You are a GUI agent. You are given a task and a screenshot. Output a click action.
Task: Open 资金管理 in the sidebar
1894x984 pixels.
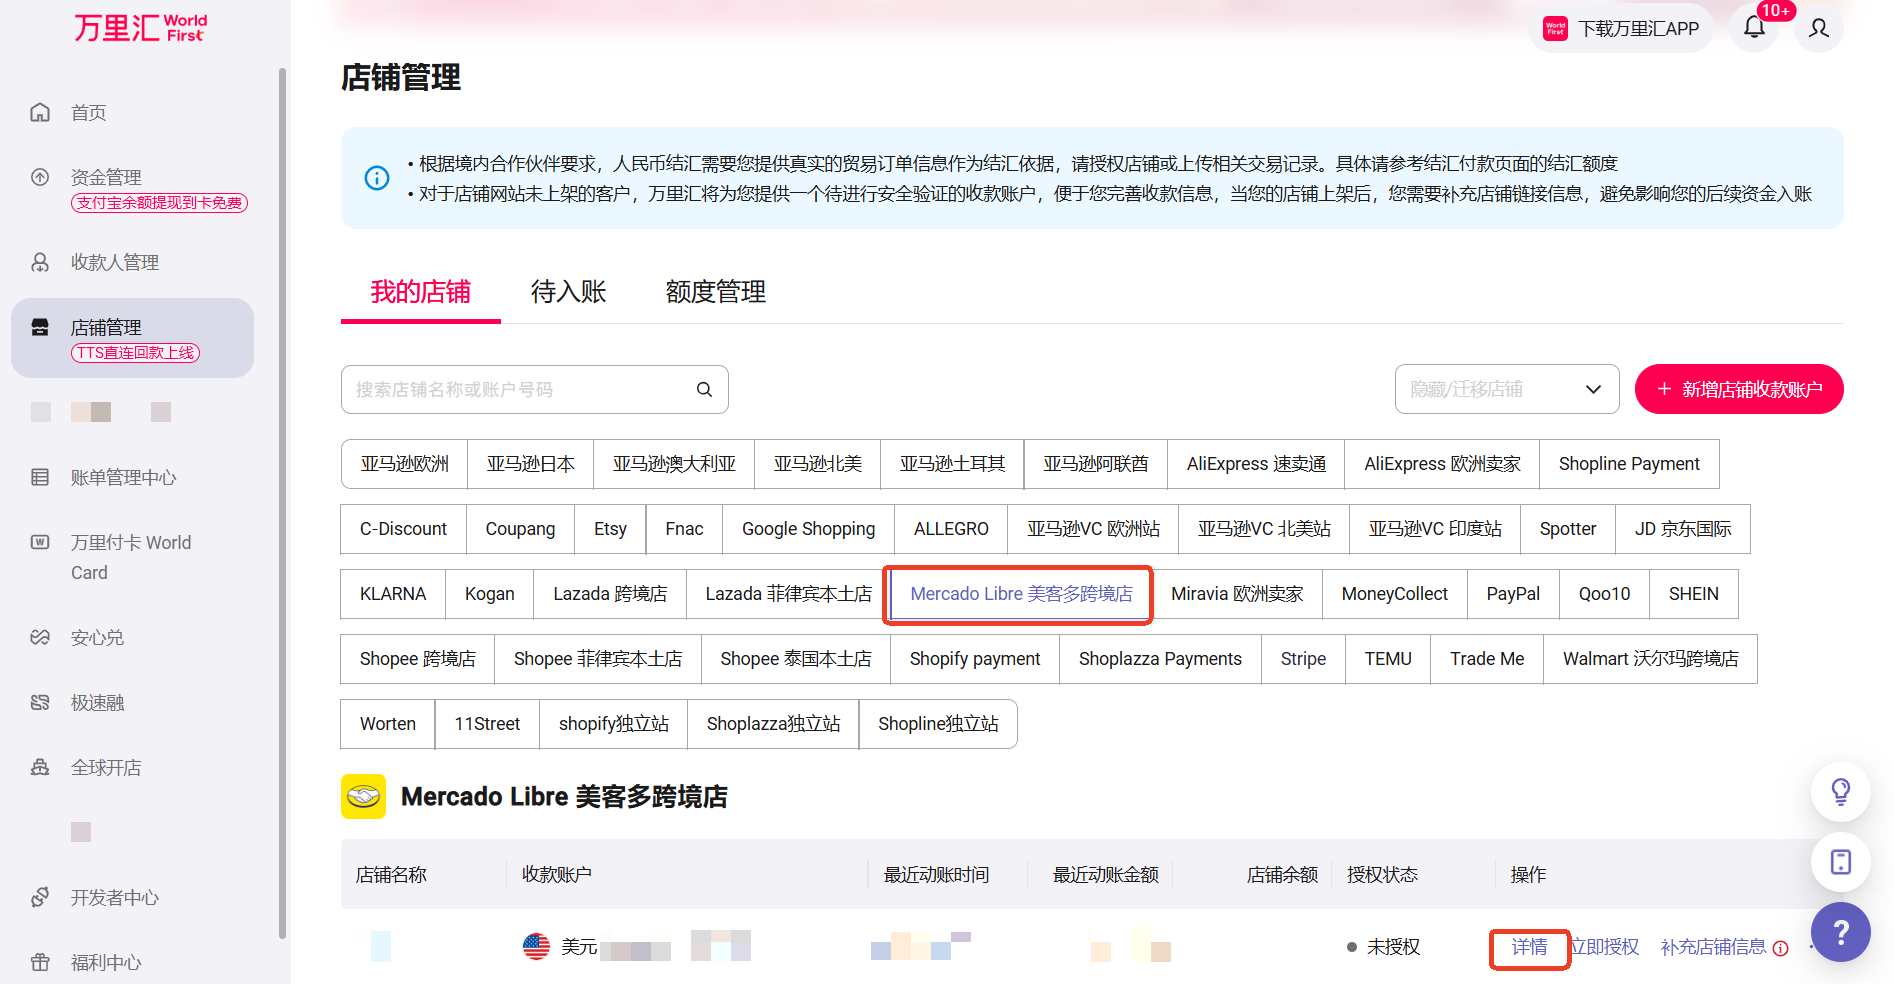click(106, 177)
